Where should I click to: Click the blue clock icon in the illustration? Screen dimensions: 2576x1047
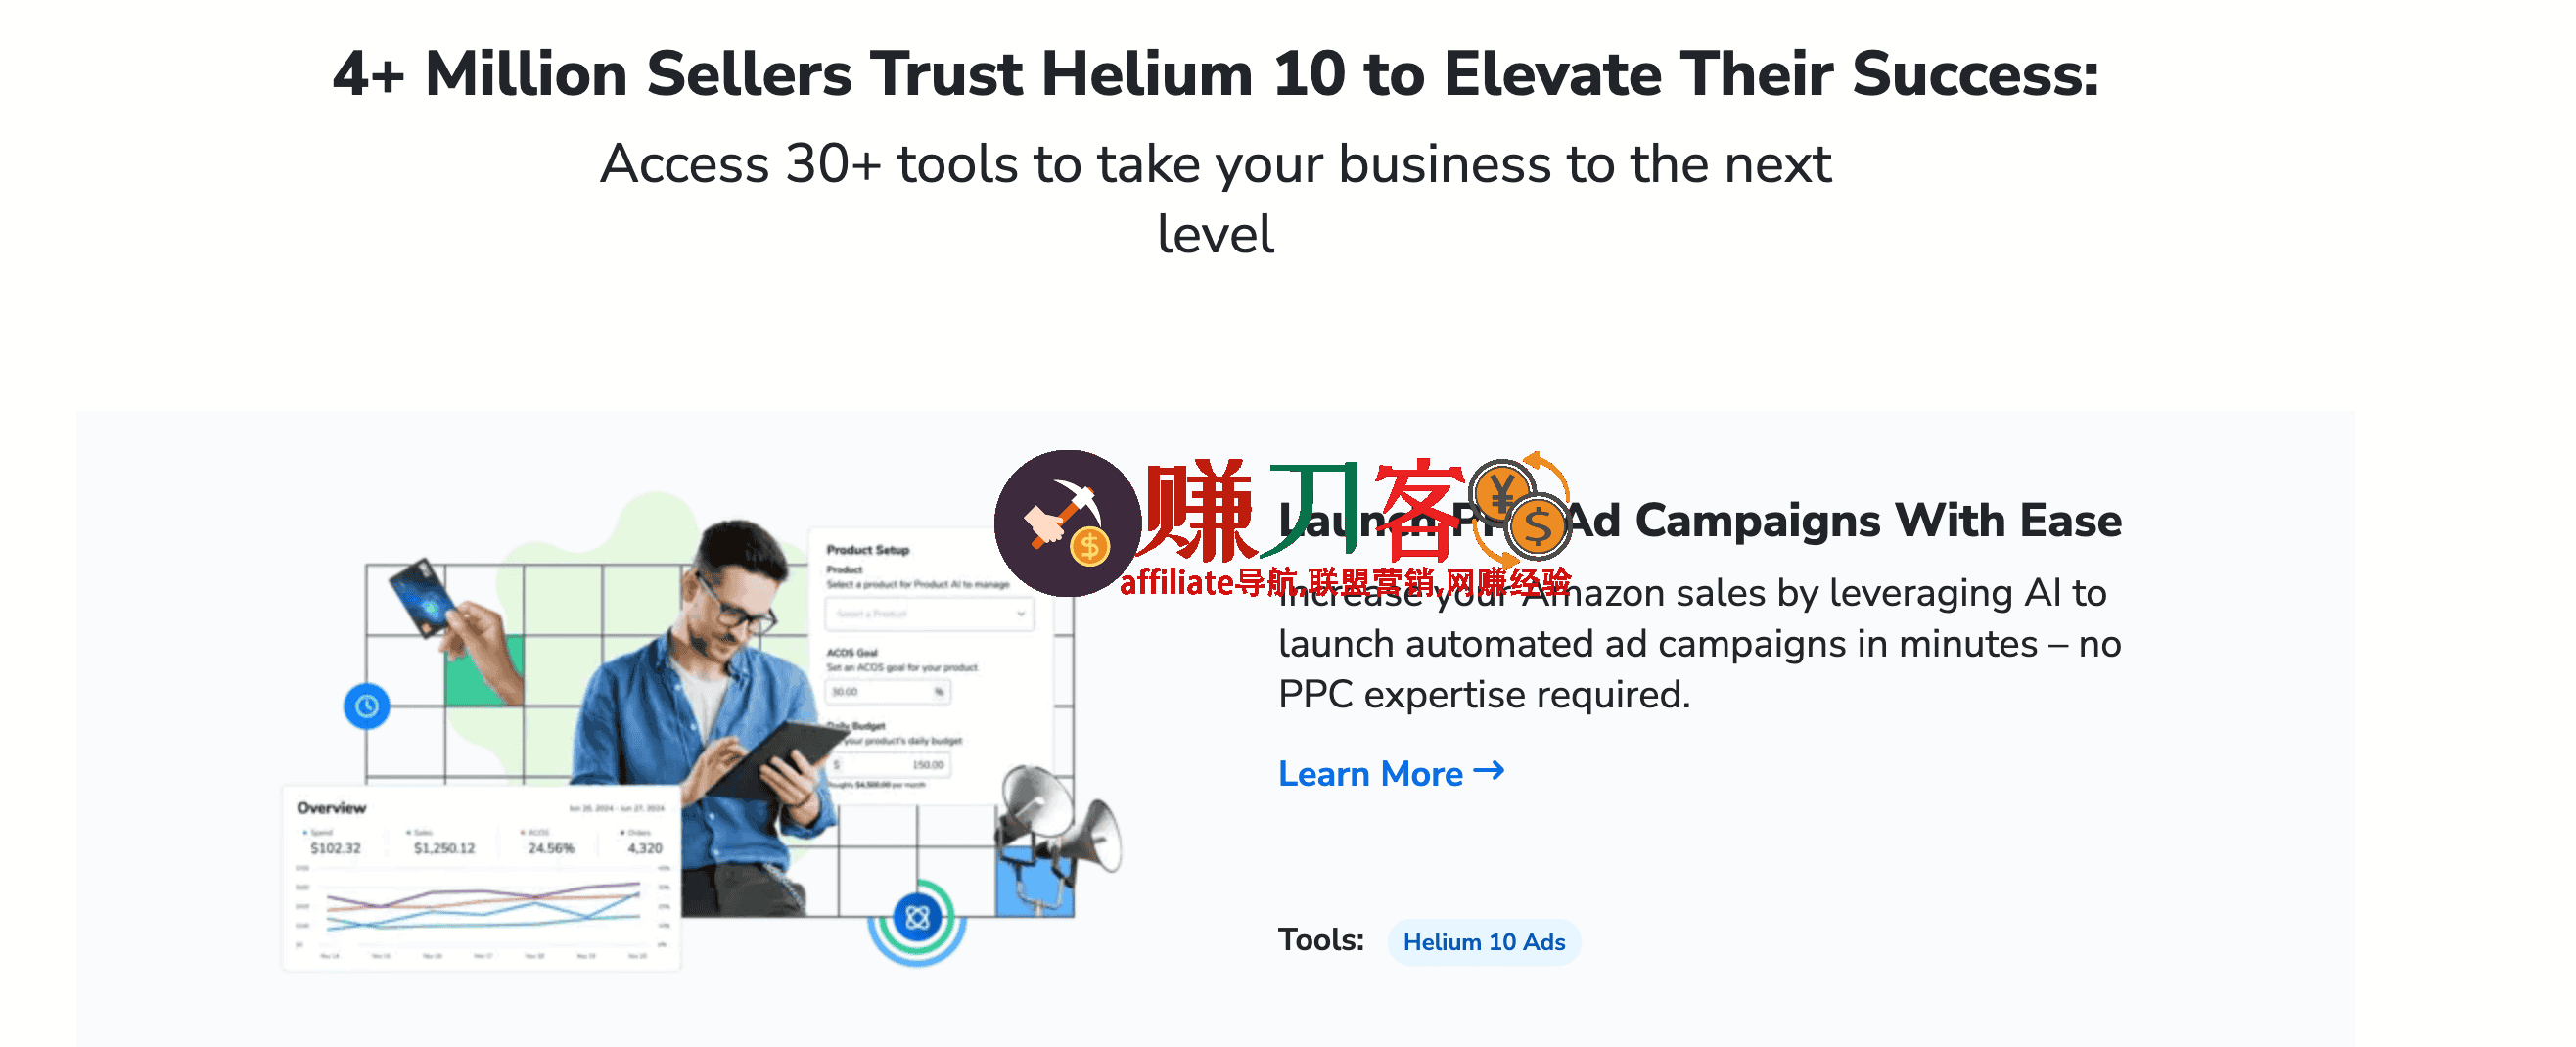point(367,706)
